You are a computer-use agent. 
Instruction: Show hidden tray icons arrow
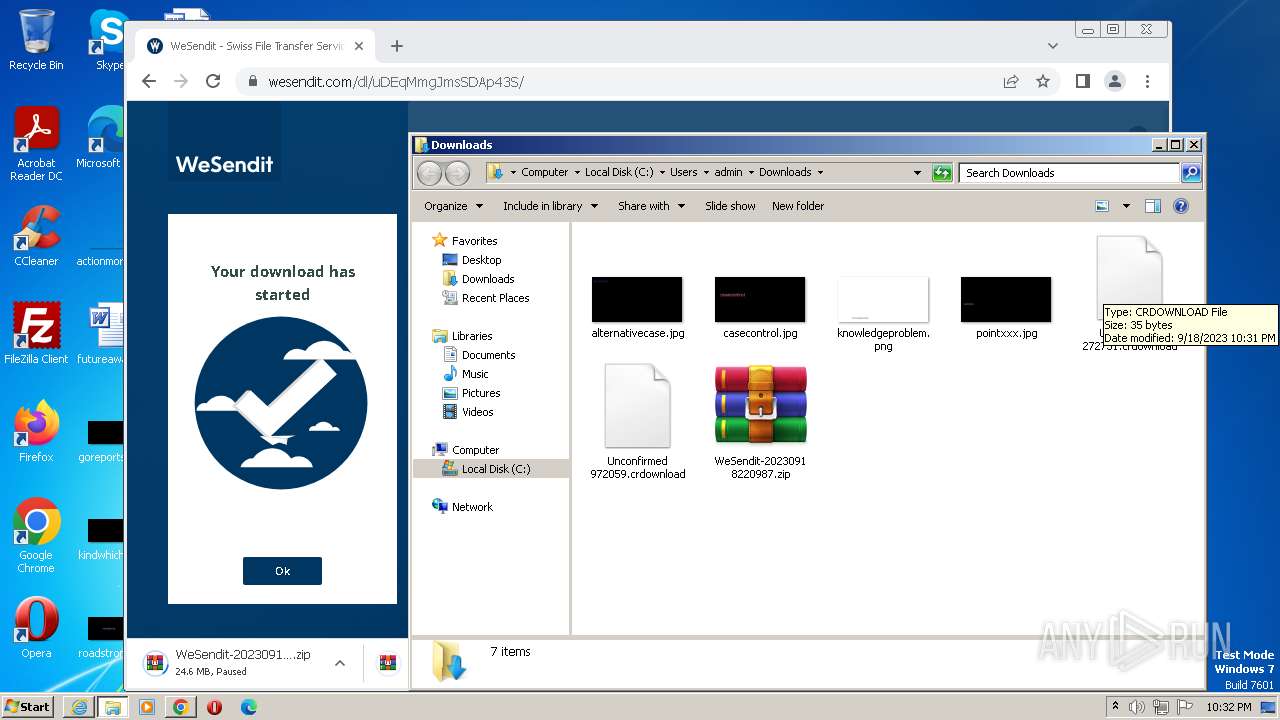point(1115,707)
